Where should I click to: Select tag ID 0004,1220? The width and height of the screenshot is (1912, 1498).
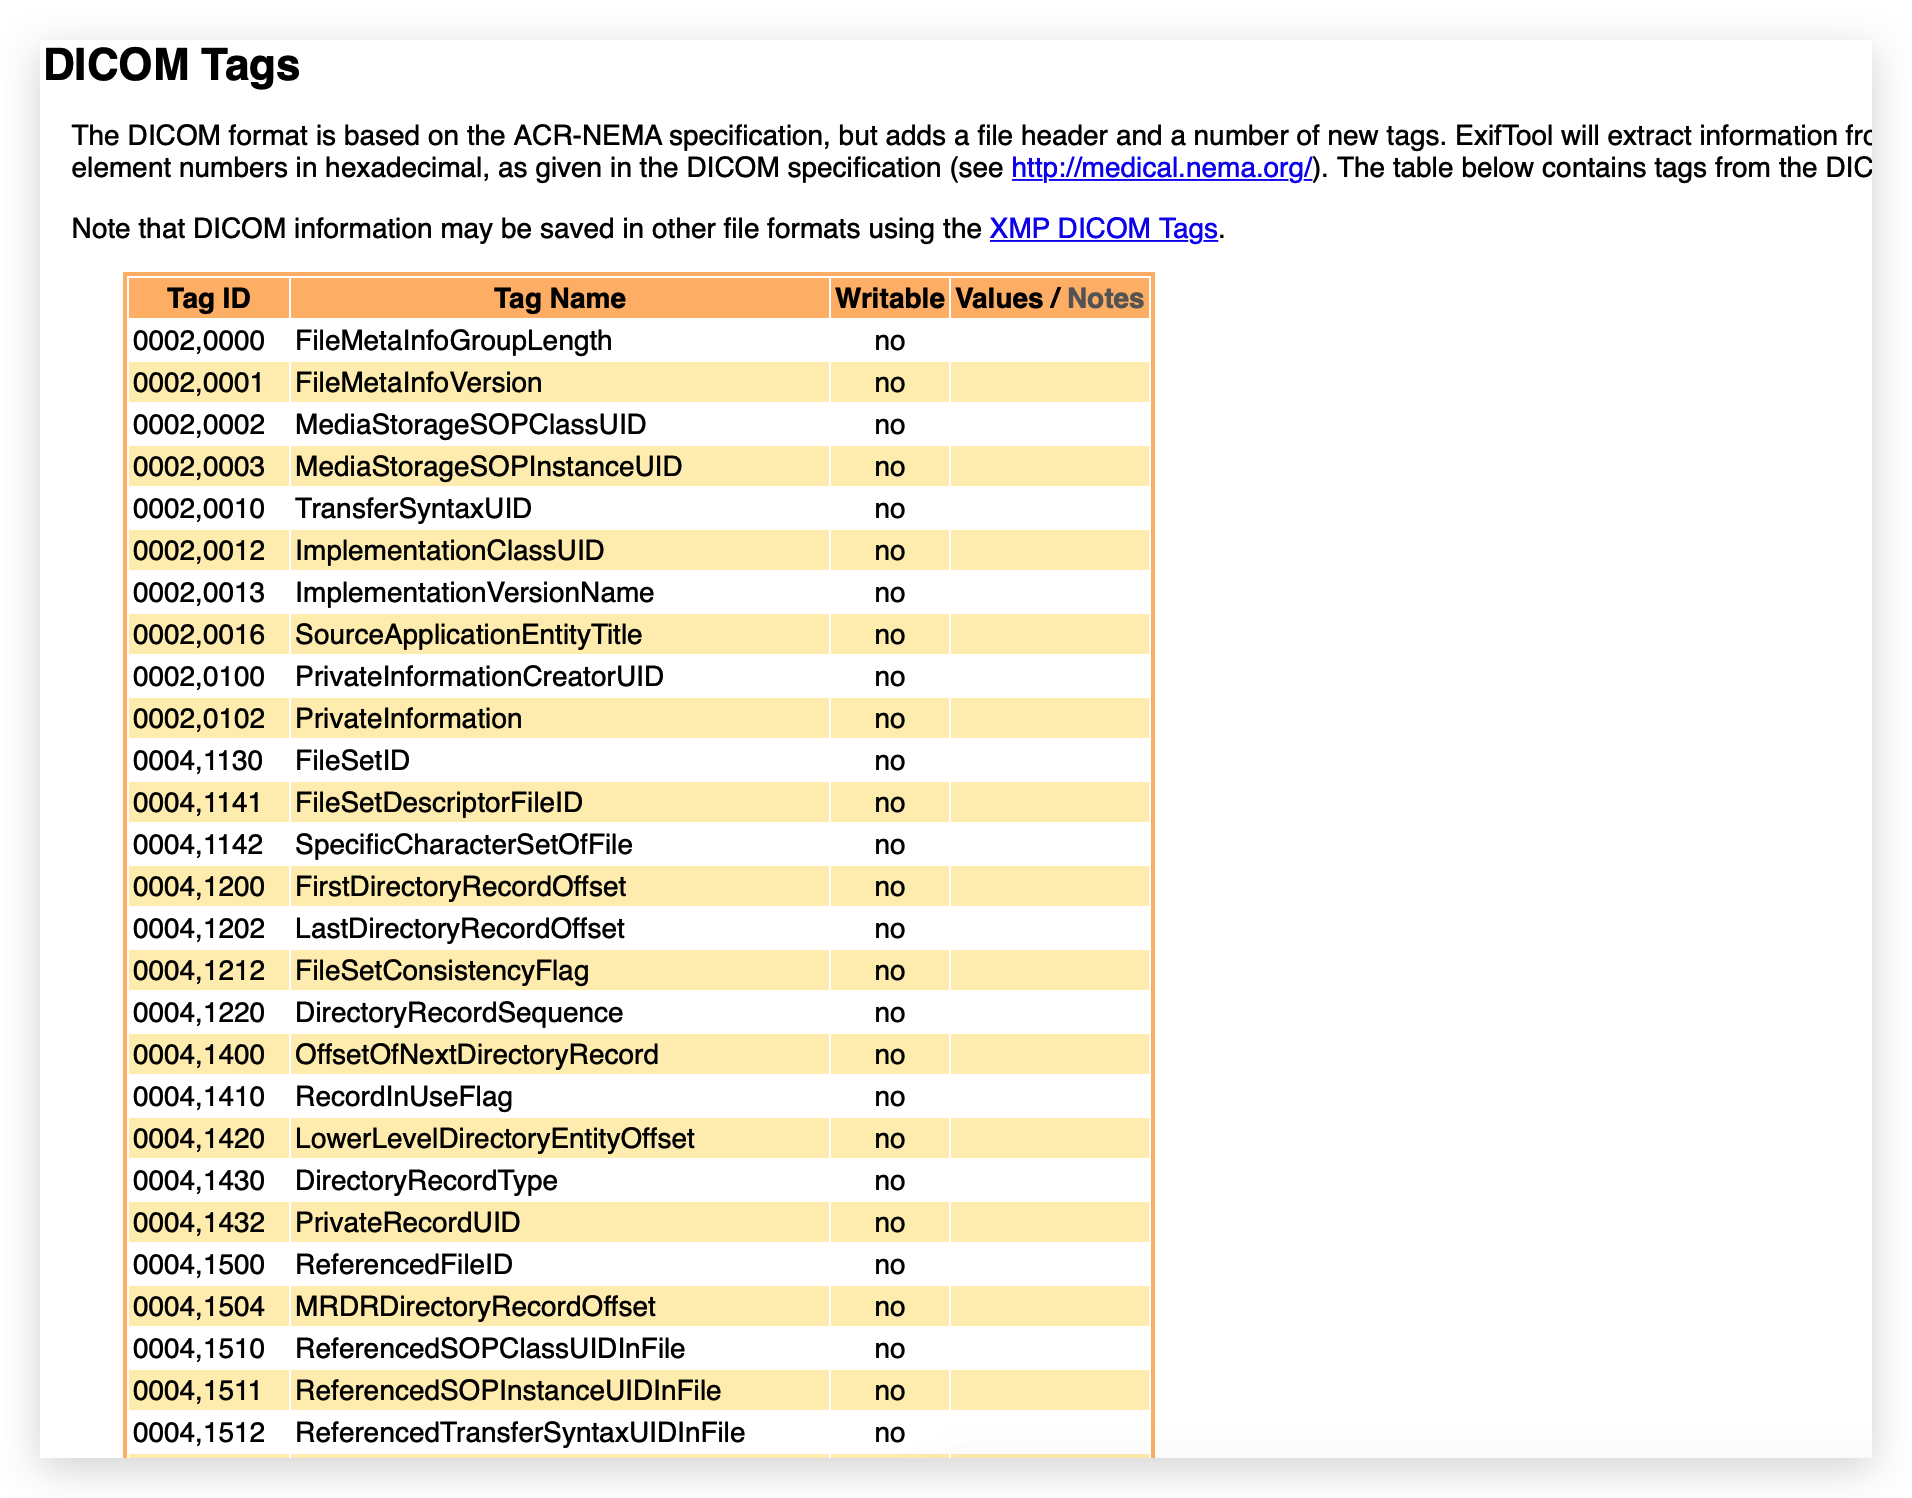point(199,1013)
